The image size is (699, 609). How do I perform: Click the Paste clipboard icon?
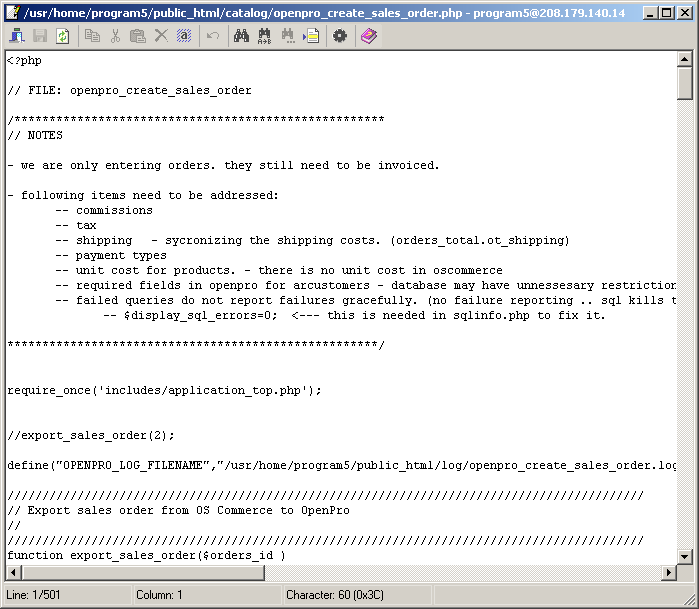click(x=138, y=36)
